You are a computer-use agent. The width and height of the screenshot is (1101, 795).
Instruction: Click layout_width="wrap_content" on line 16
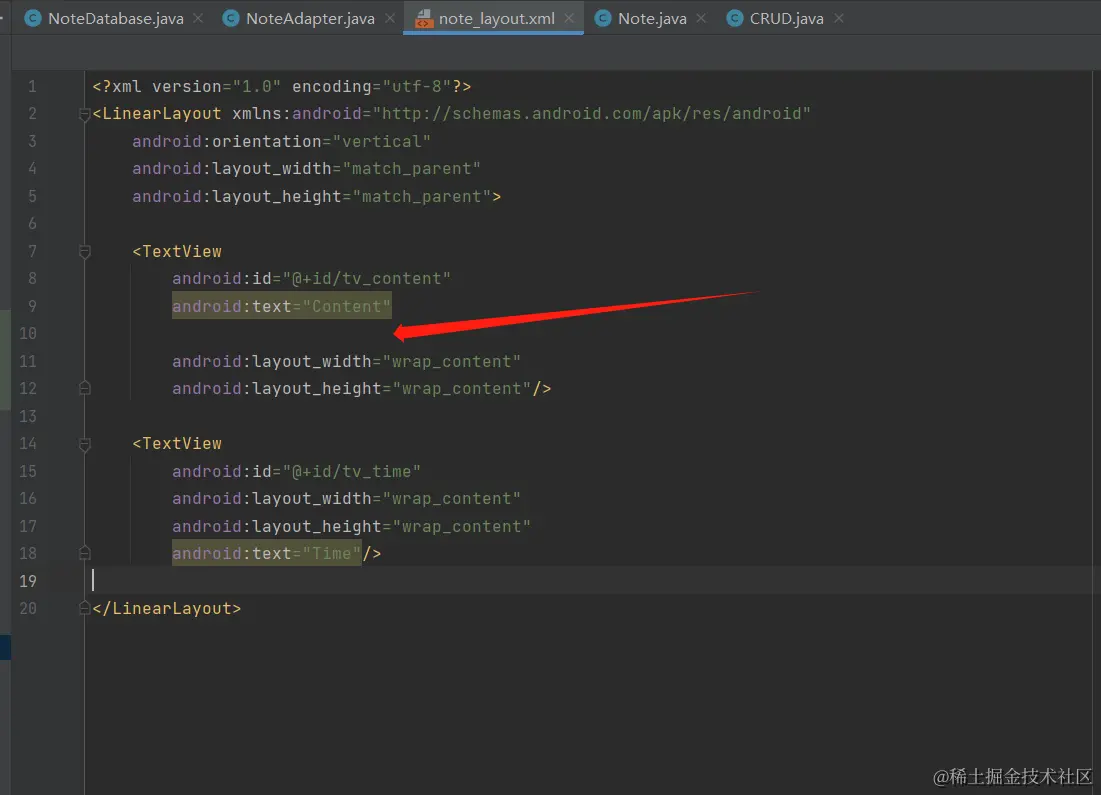[x=346, y=499]
